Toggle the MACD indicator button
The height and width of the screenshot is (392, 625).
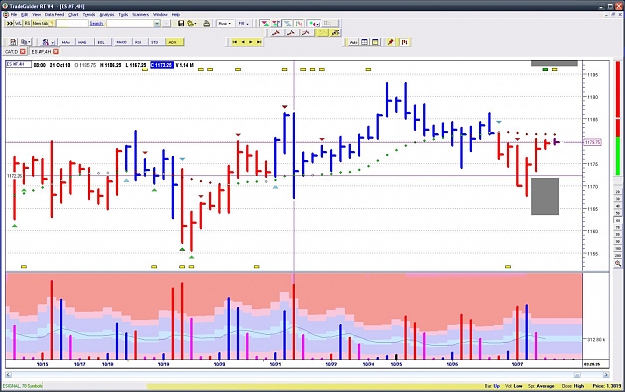pos(122,42)
